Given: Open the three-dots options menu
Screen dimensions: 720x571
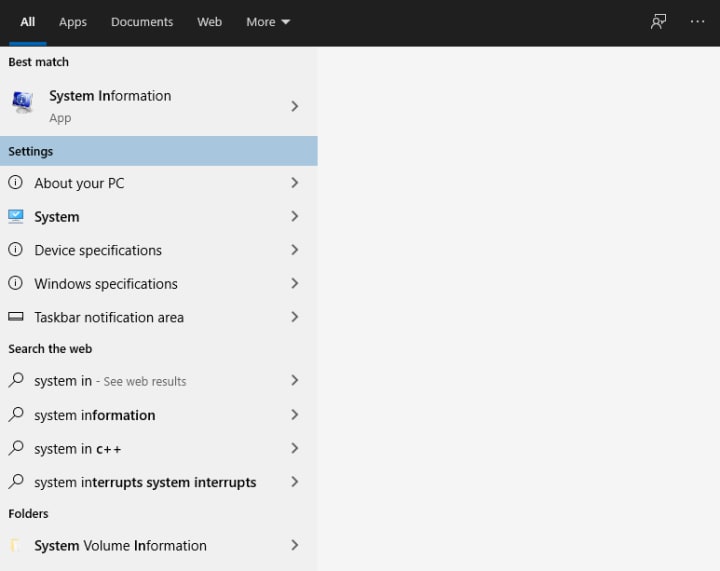Looking at the screenshot, I should (x=697, y=22).
